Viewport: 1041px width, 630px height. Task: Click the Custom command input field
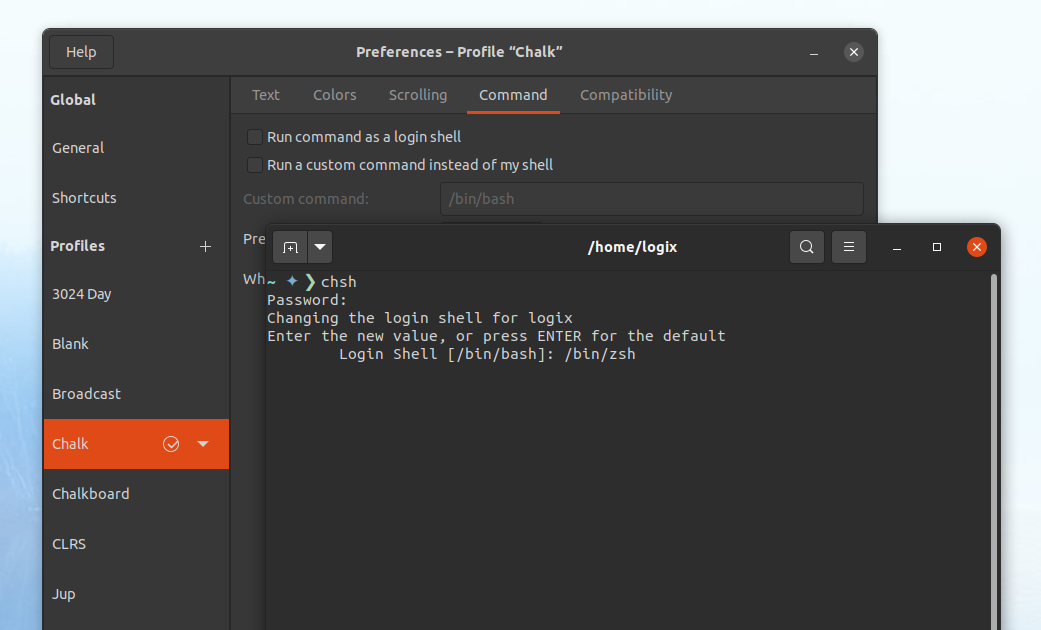point(652,198)
